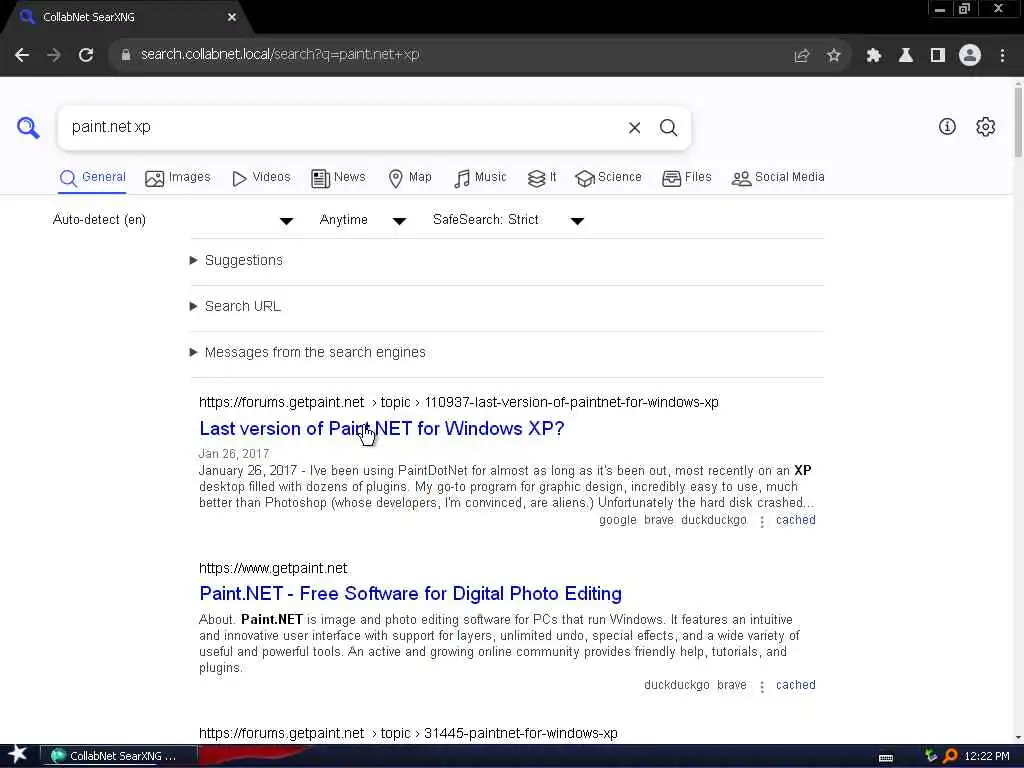
Task: Open the profile avatar menu
Action: 969,56
